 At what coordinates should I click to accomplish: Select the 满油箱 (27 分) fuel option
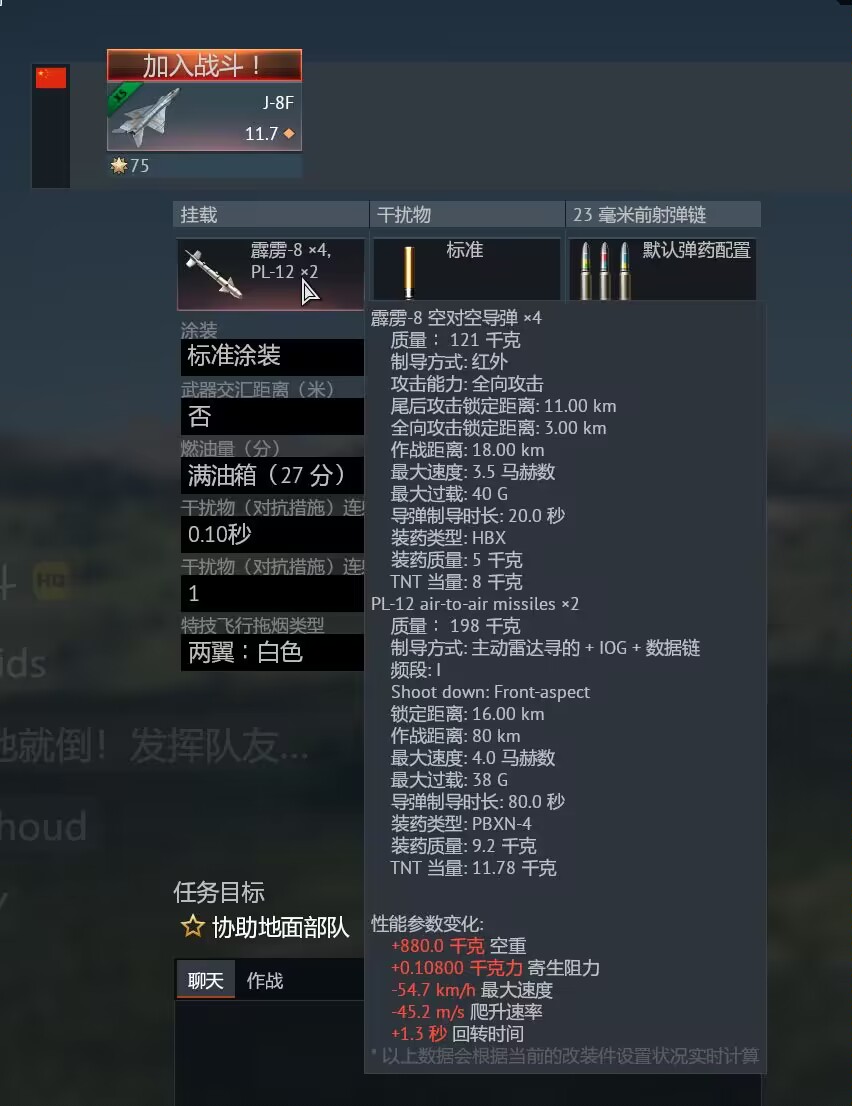pos(272,475)
